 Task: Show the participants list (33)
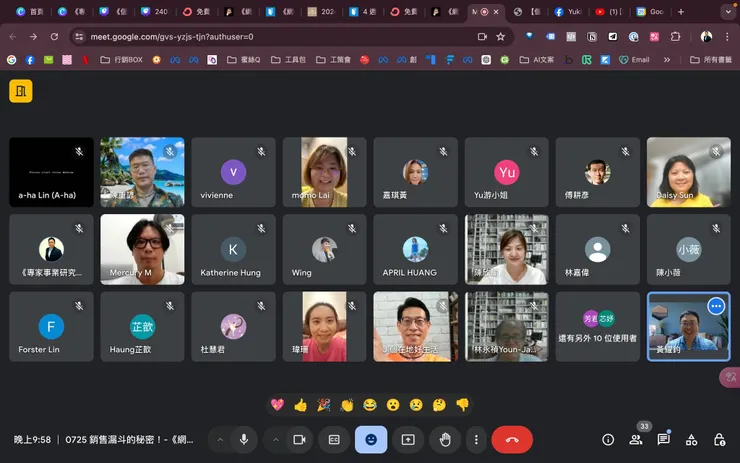tap(636, 440)
